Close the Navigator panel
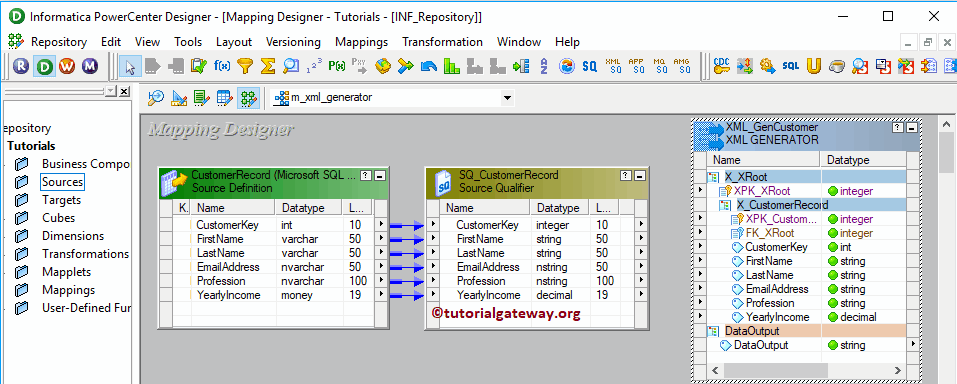Screen dimensions: 957x384 coord(124,92)
